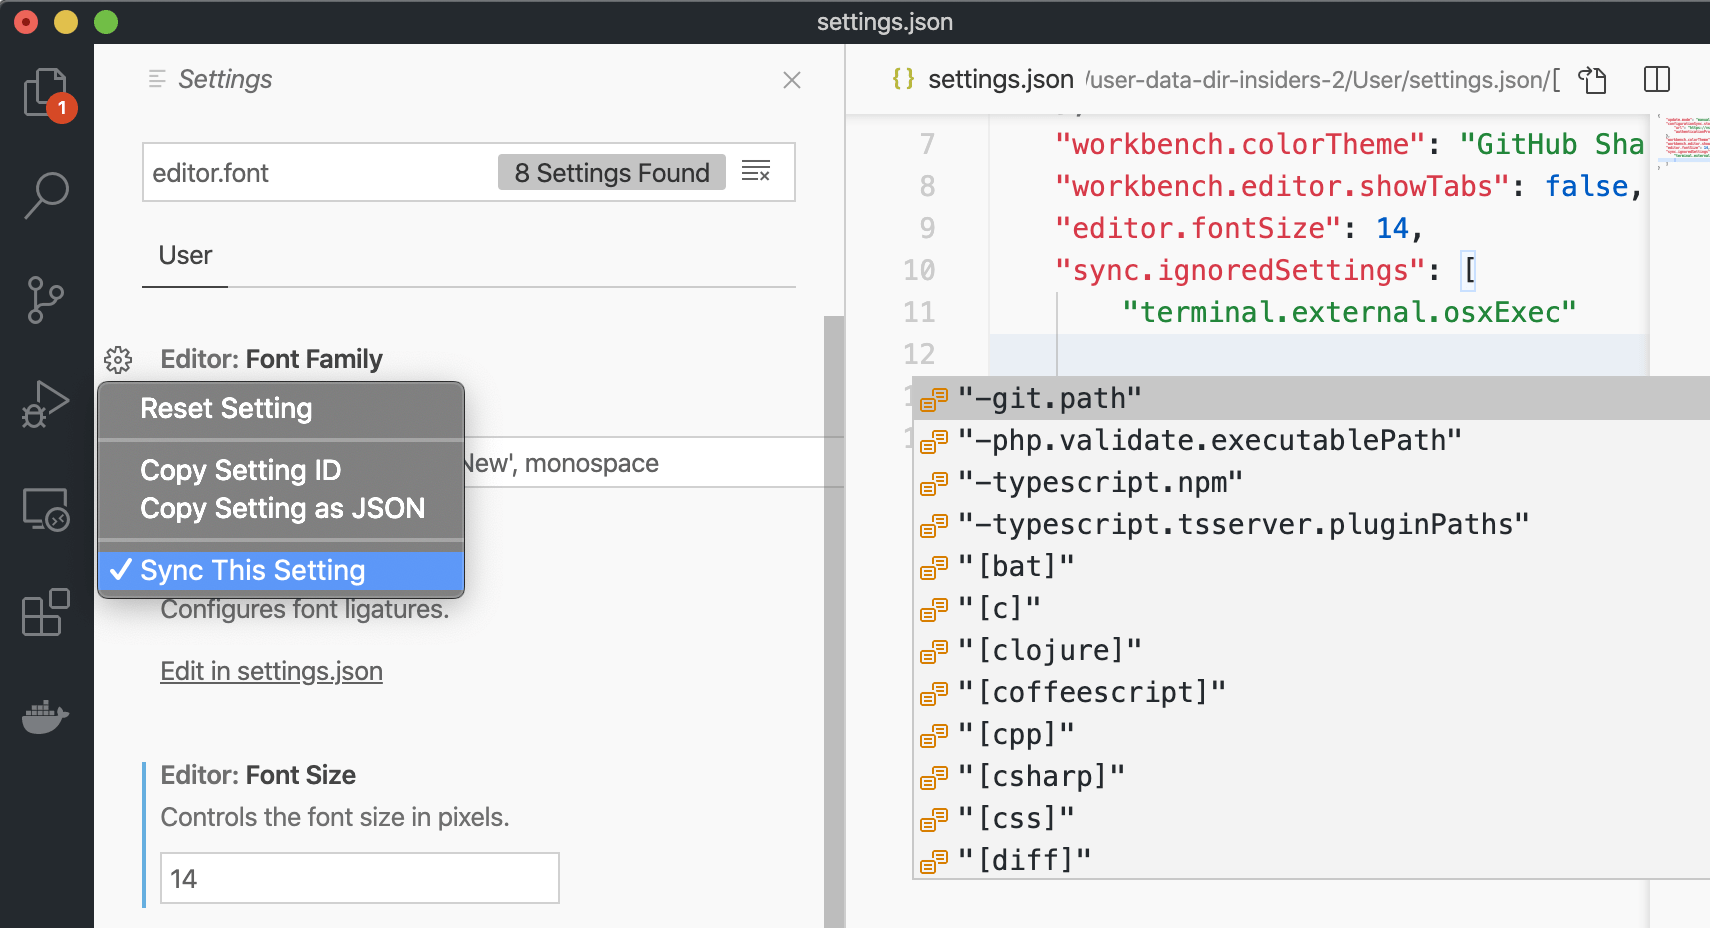Click the Font Size input field
The width and height of the screenshot is (1710, 928).
[359, 878]
